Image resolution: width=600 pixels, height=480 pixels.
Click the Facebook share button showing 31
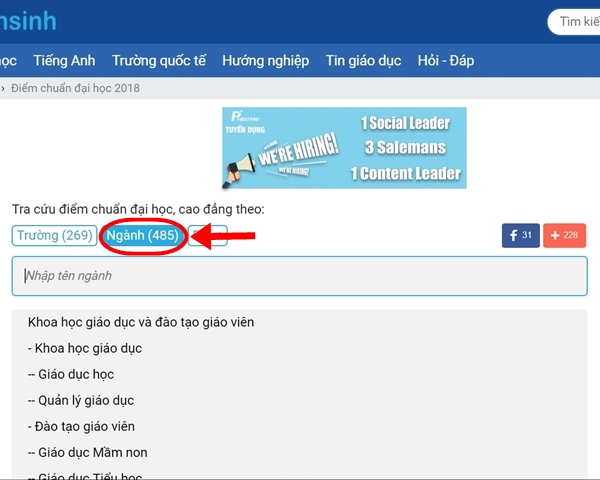520,236
